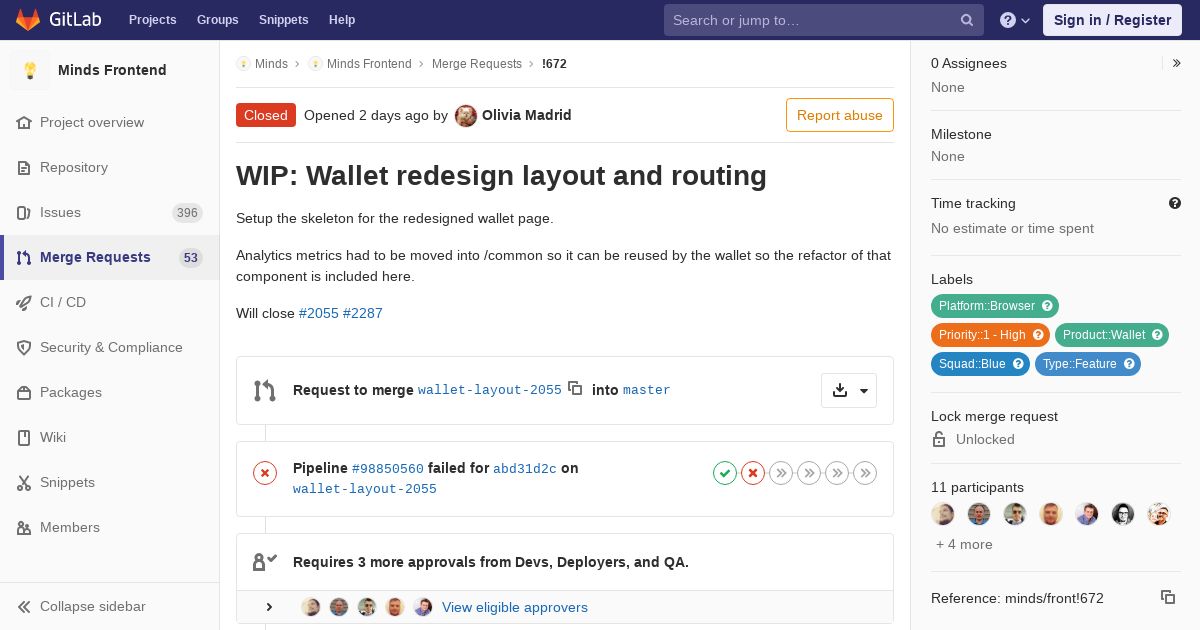
Task: Click the failed pipeline status icon
Action: click(265, 473)
